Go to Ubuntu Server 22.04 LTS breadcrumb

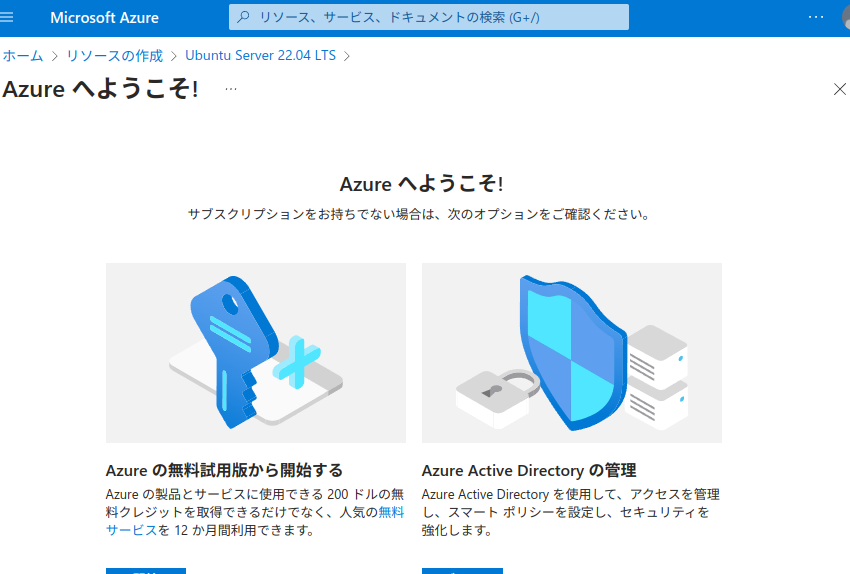[x=260, y=55]
